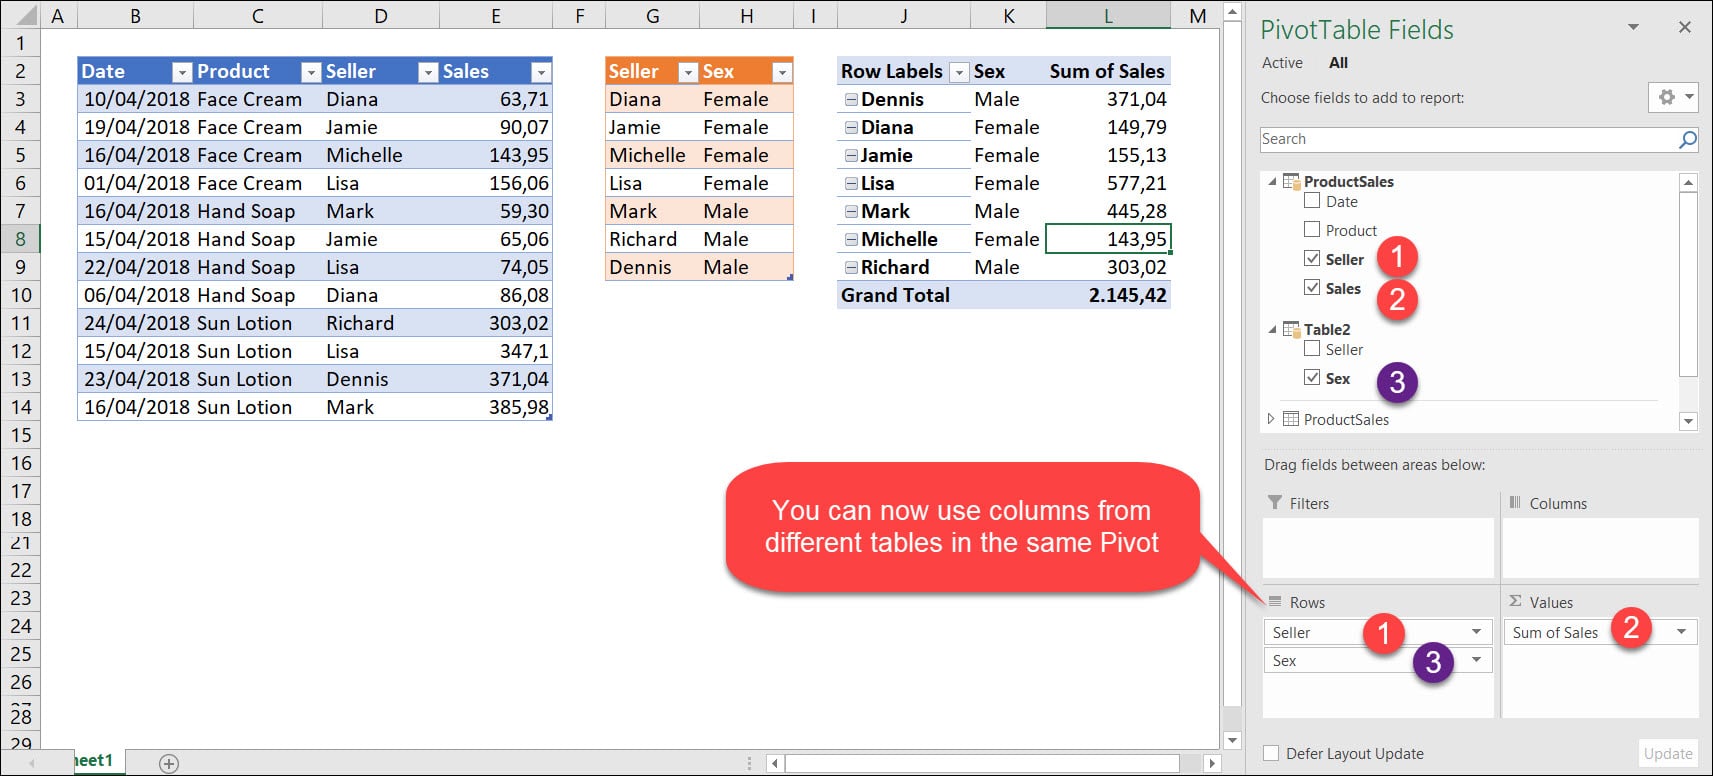This screenshot has height=776, width=1713.
Task: Open the Sum of Sales value dropdown
Action: point(1681,632)
